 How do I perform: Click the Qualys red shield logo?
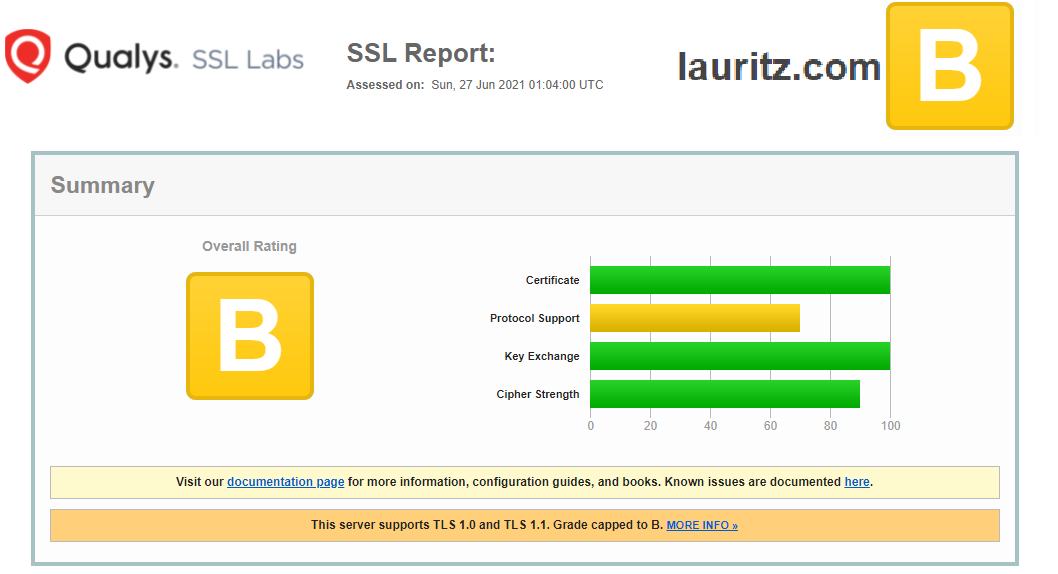28,56
